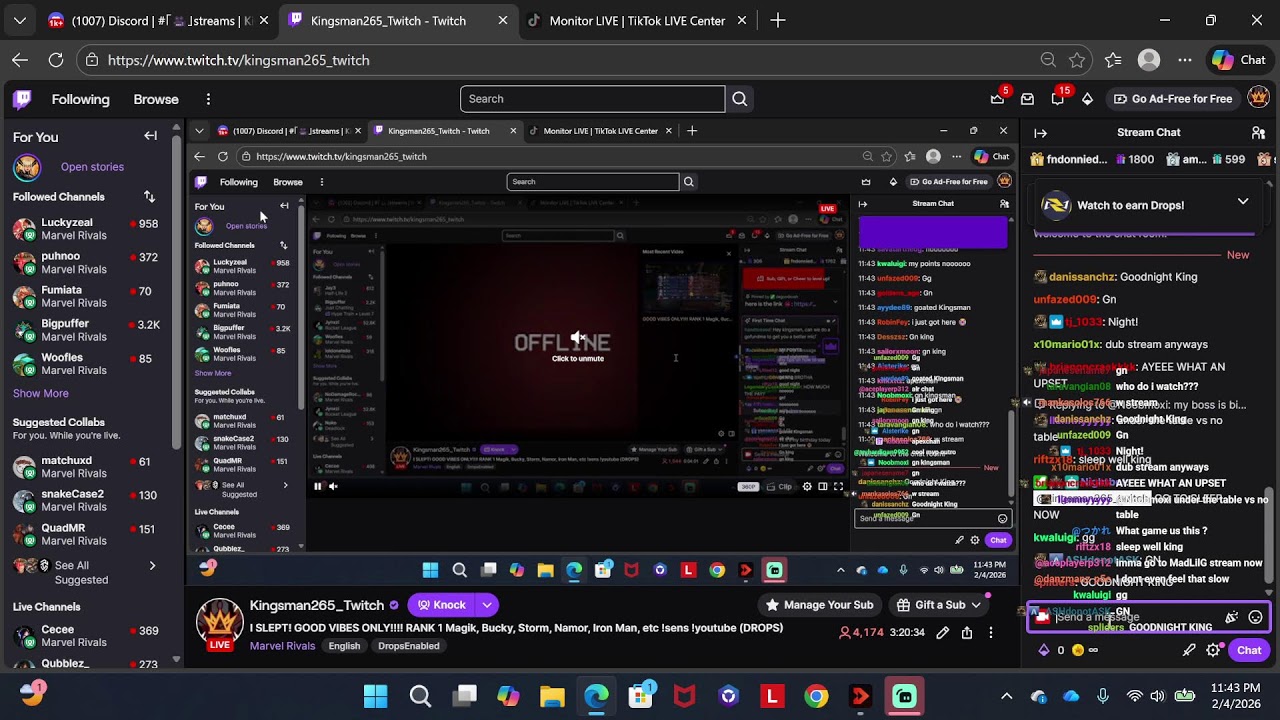Open Chrome from the taskbar

817,696
